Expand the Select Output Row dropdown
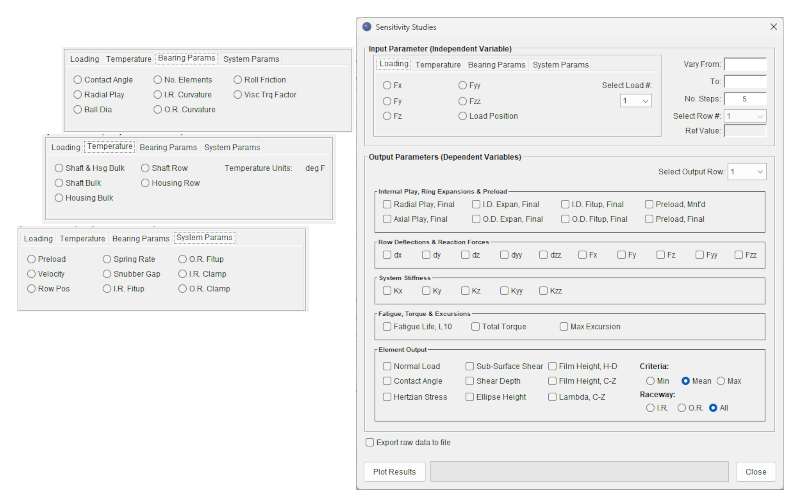Image resolution: width=800 pixels, height=504 pixels. click(746, 172)
